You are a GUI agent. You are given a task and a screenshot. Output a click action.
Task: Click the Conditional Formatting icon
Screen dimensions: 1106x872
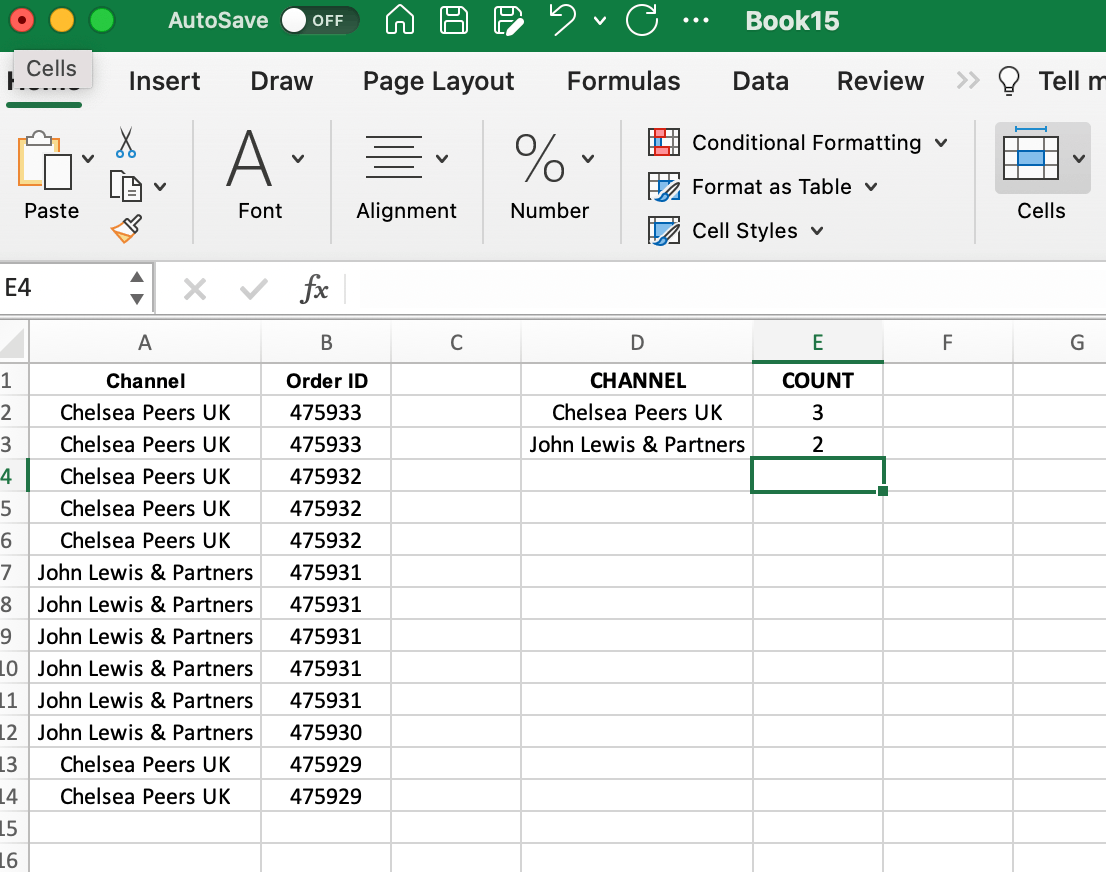[x=664, y=142]
